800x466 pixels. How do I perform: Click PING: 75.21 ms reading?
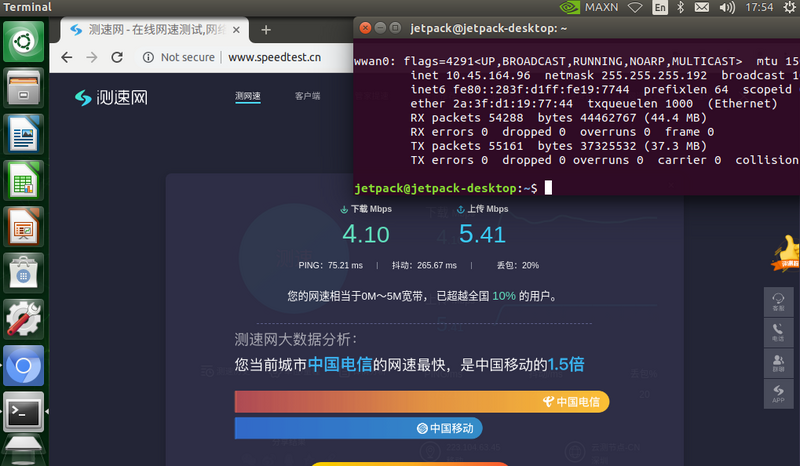point(331,265)
